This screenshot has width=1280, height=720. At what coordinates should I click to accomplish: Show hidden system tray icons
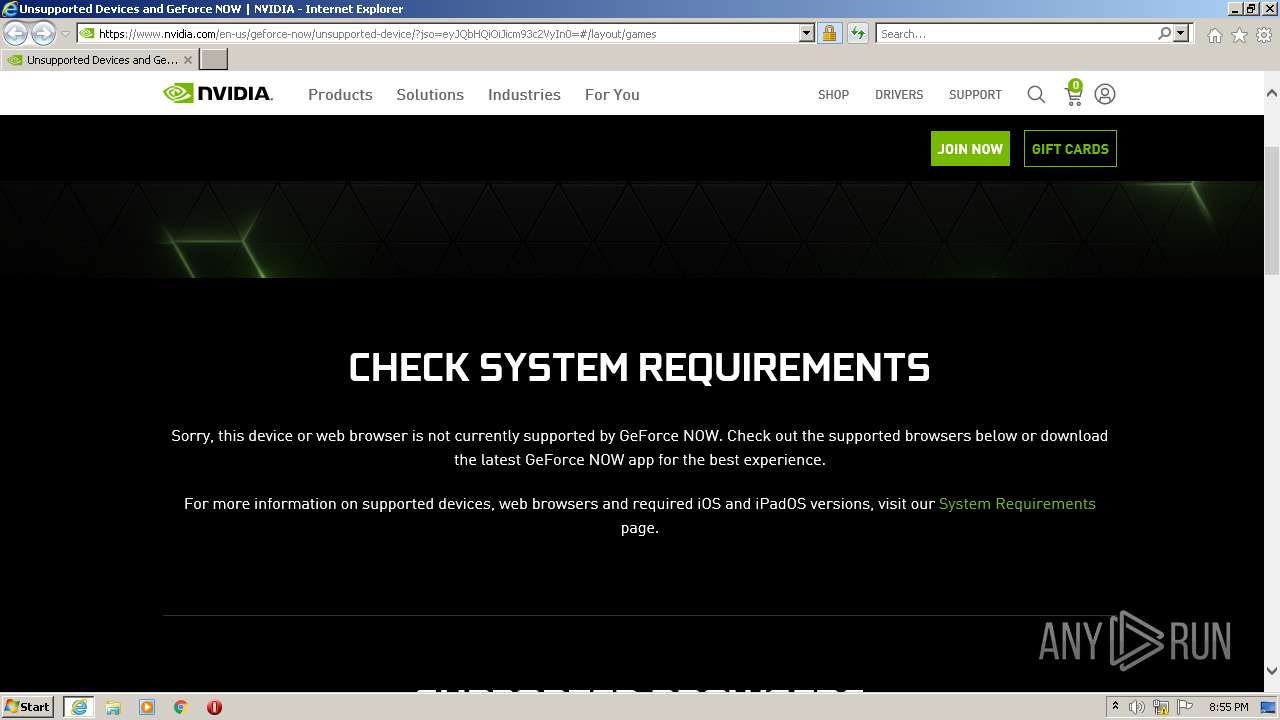pyautogui.click(x=1115, y=707)
